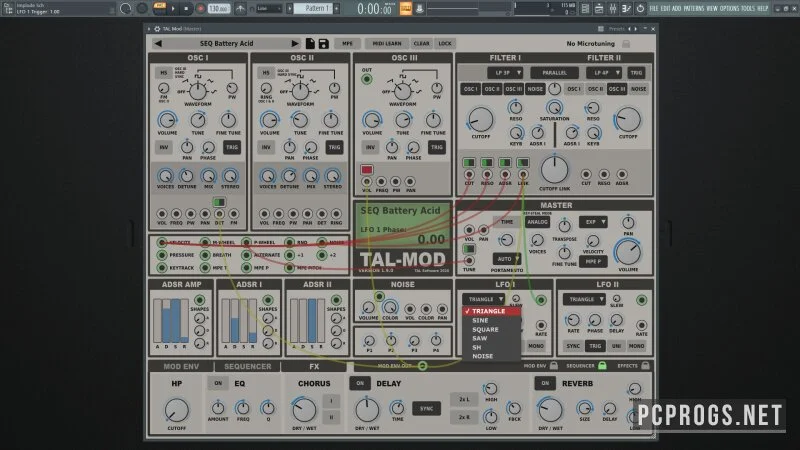Screen dimensions: 800x450
Task: Open LFO II TRIANGLE waveform dropdown
Action: pyautogui.click(x=585, y=299)
